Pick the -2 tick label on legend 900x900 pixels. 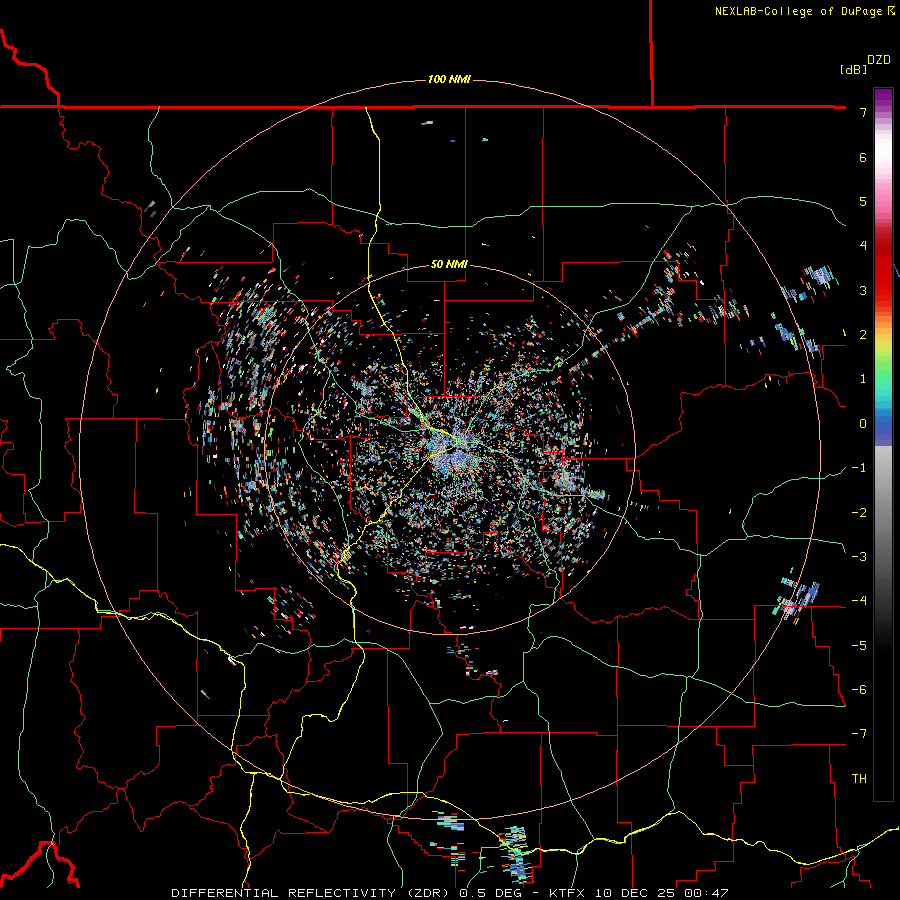coord(859,513)
